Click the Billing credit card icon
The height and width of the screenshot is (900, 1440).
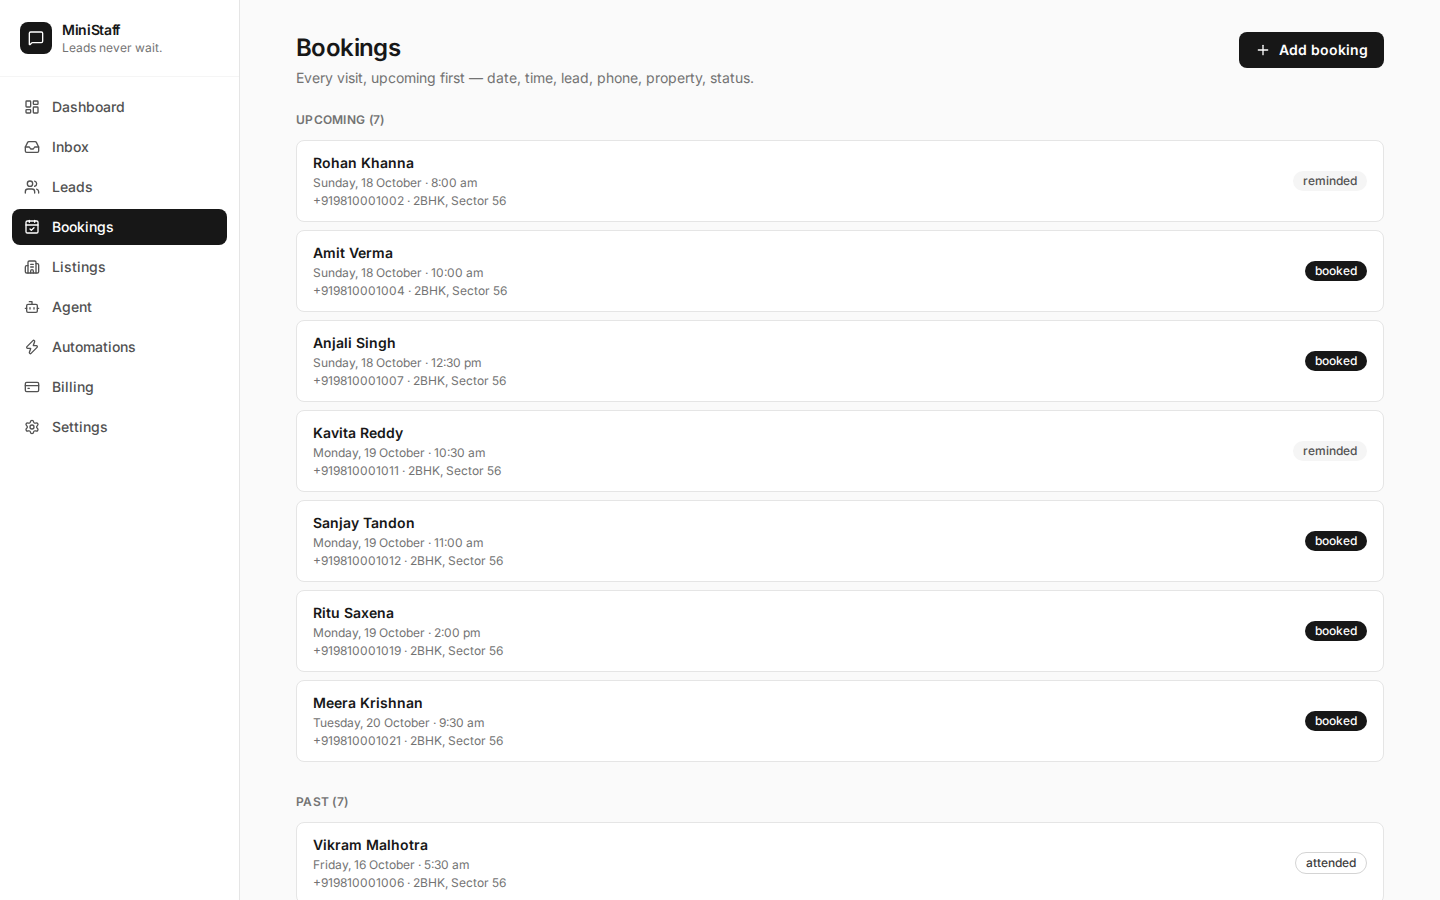[32, 387]
